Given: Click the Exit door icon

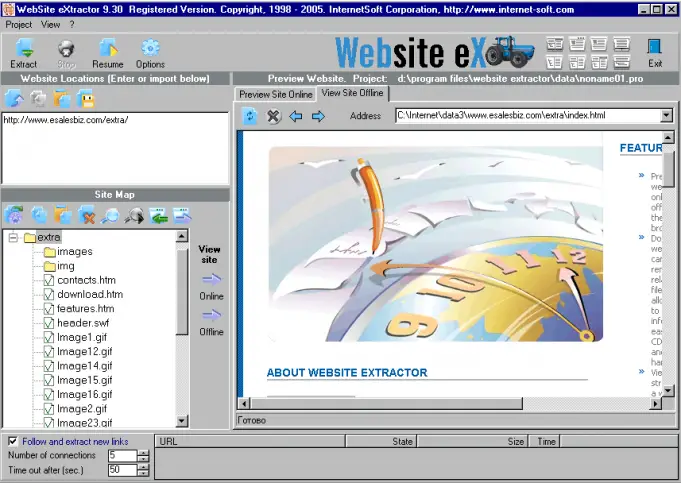Looking at the screenshot, I should click(655, 50).
